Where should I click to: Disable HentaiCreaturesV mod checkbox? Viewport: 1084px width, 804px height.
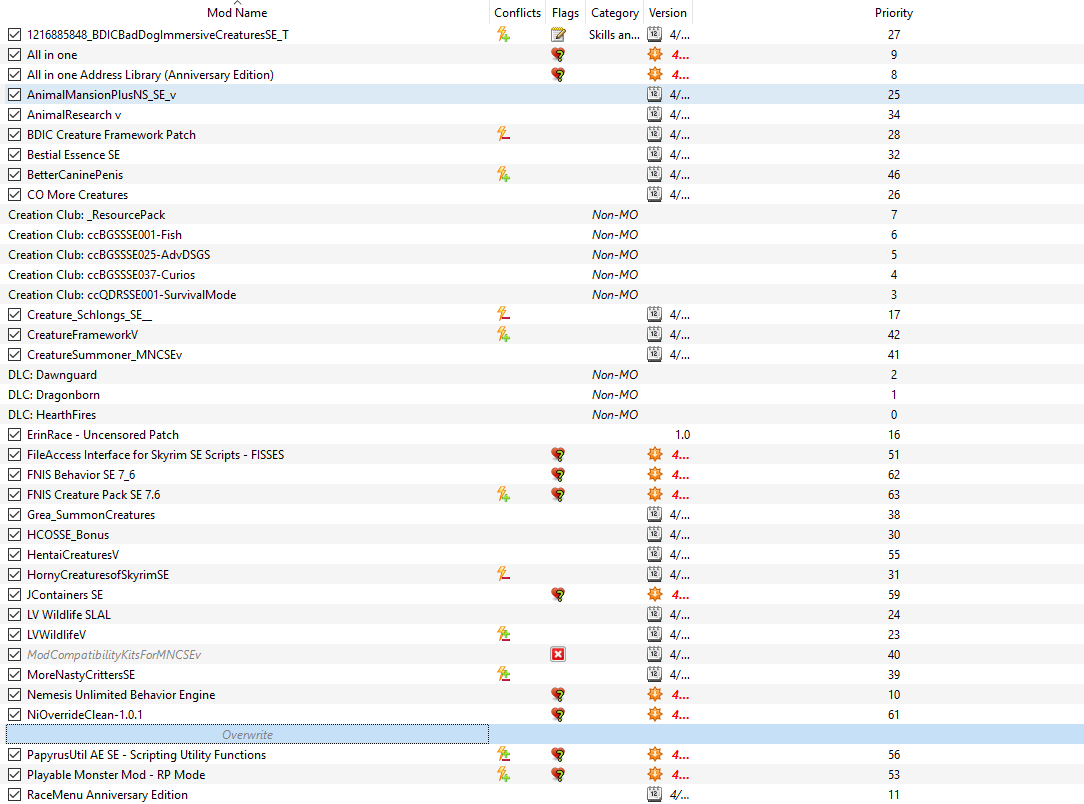[15, 555]
